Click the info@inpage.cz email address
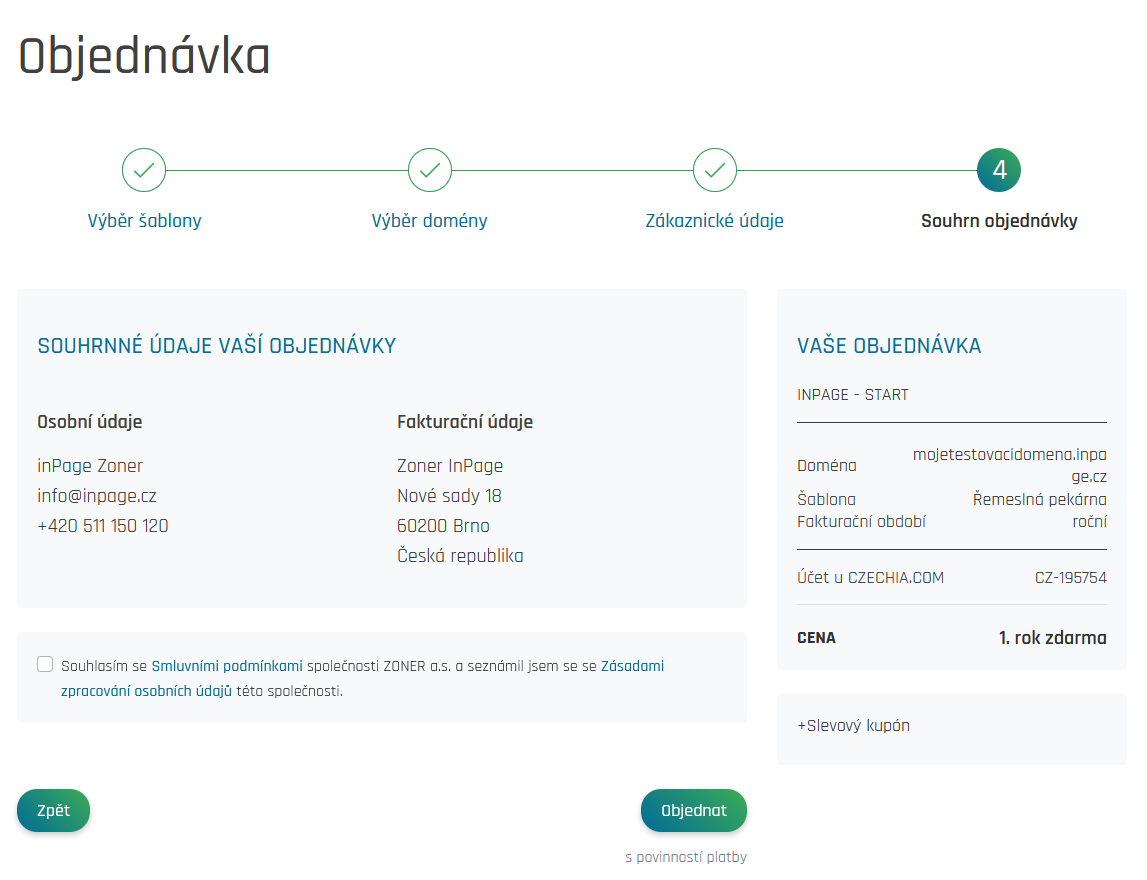 click(x=97, y=496)
